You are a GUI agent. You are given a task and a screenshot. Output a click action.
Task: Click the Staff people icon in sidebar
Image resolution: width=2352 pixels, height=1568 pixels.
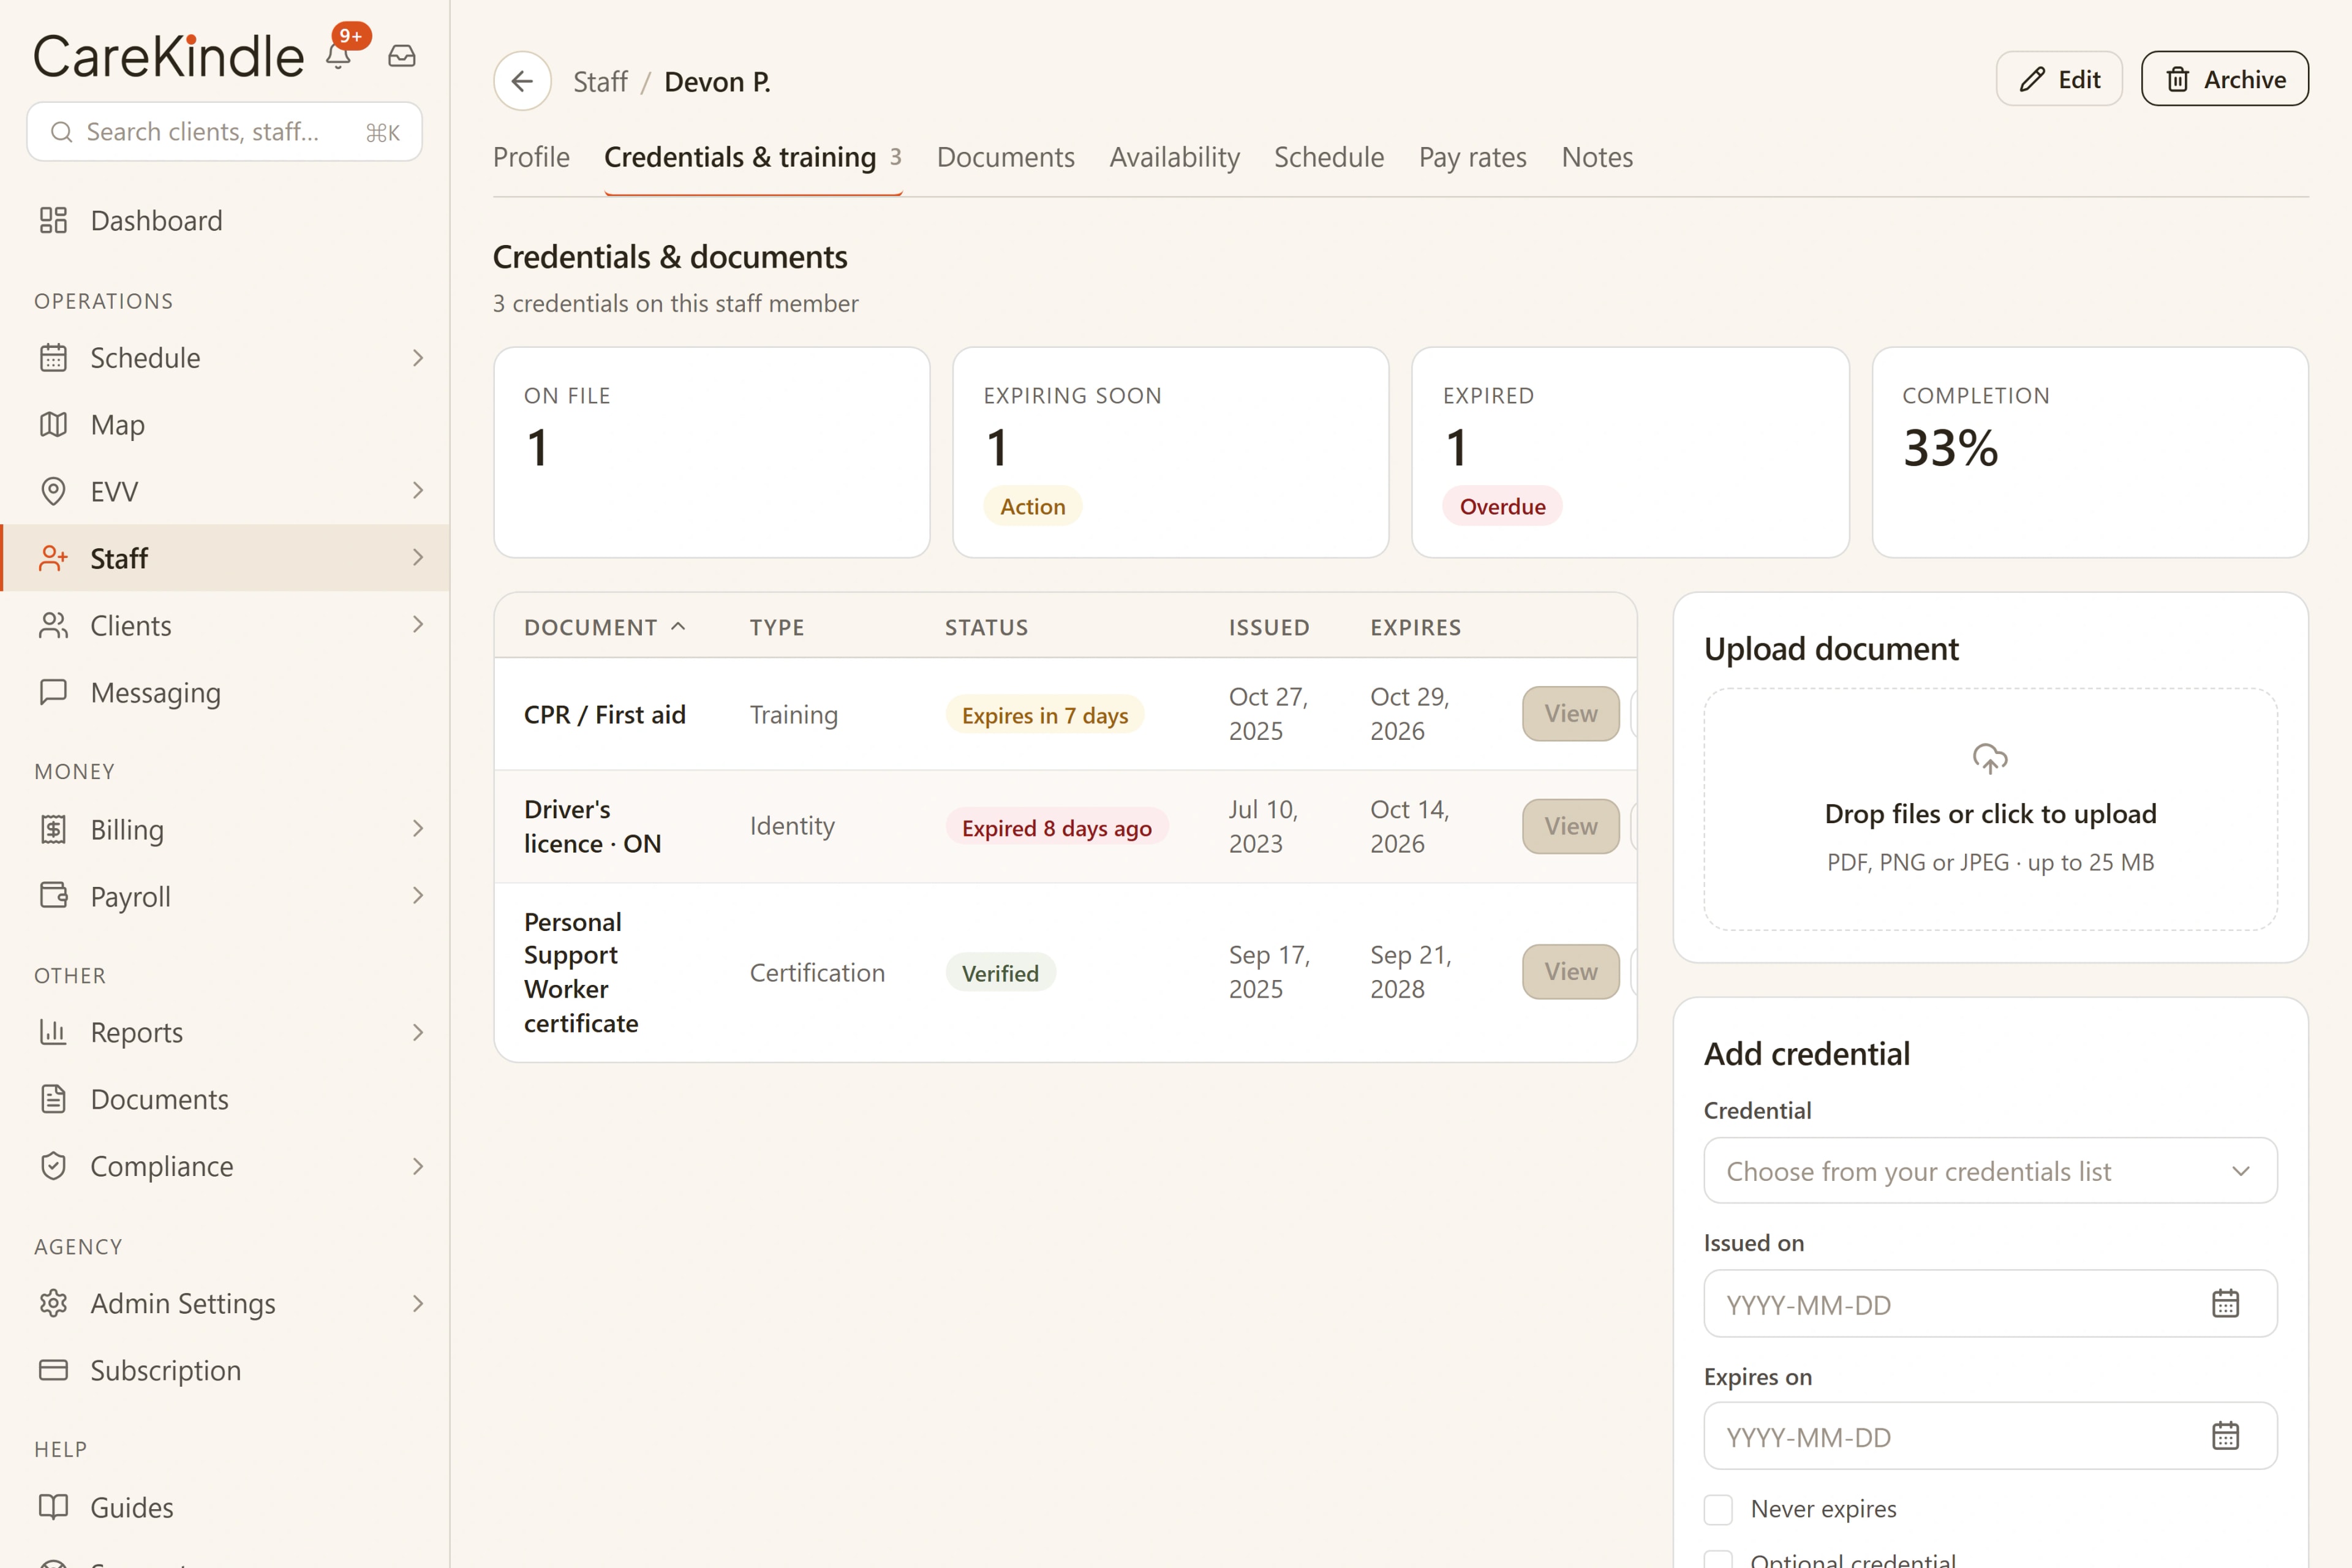53,558
